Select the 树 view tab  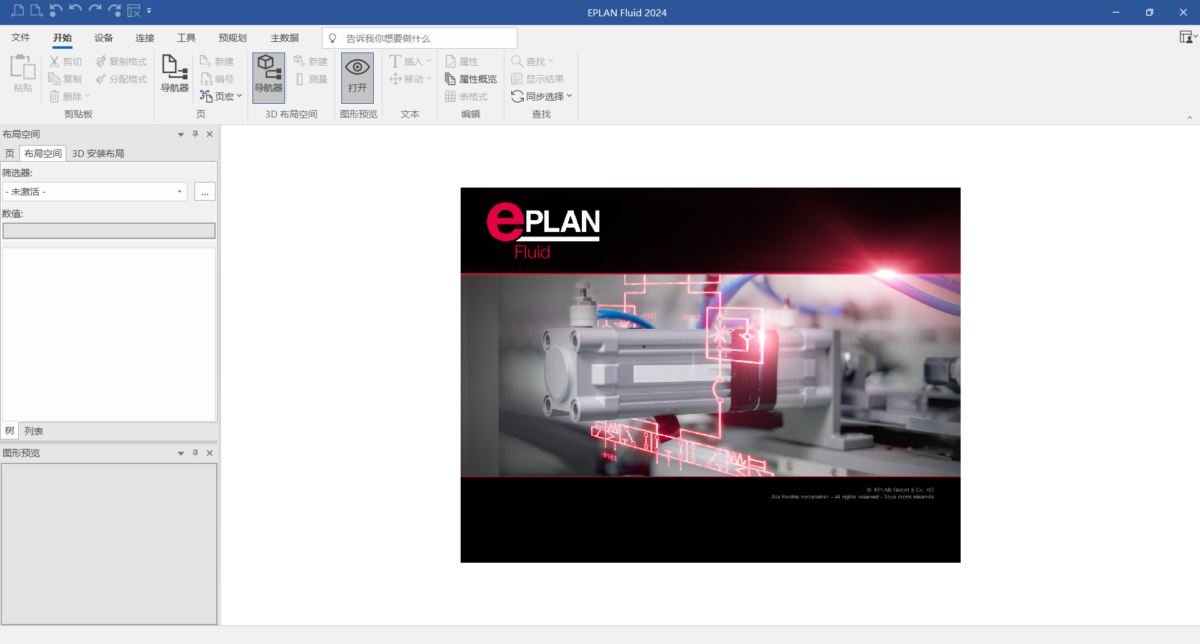click(x=10, y=431)
